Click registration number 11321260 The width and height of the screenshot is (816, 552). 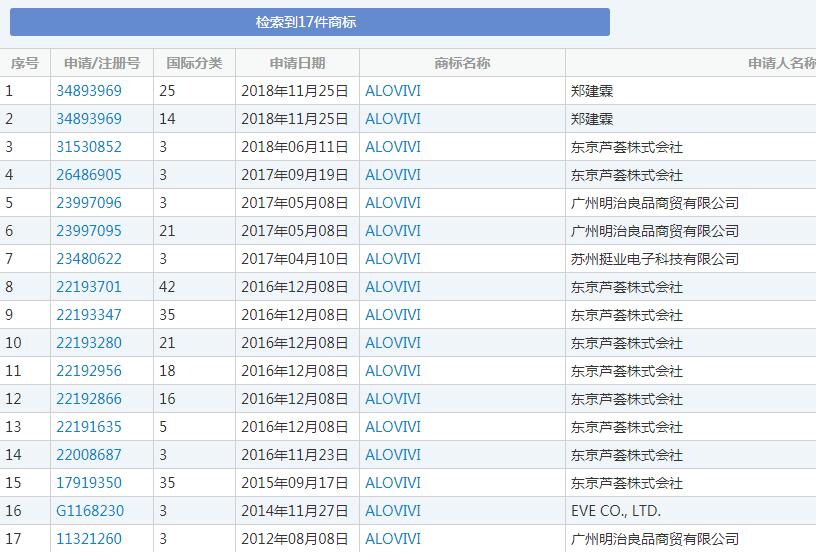click(x=89, y=539)
